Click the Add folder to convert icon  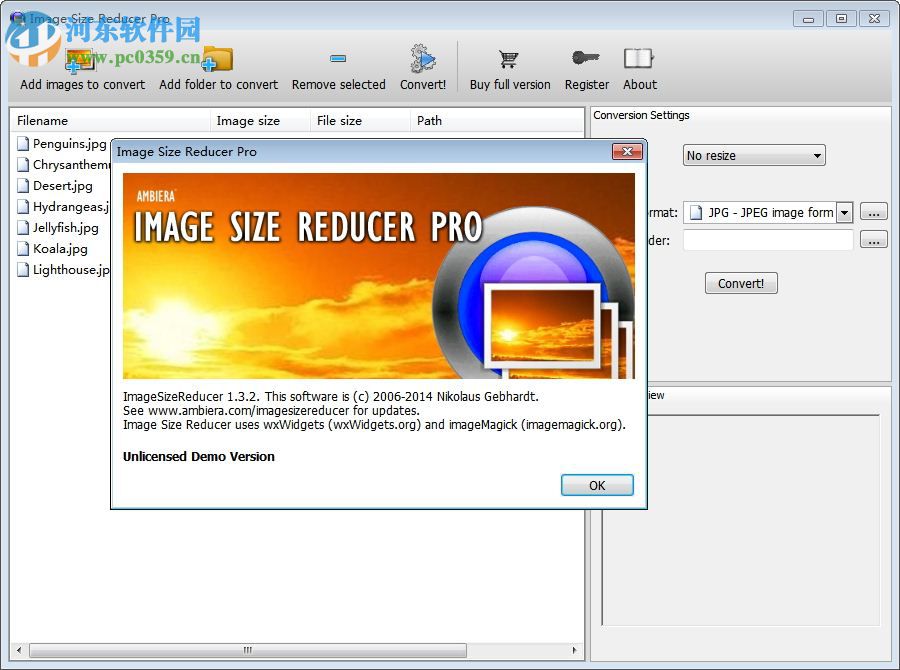[218, 58]
